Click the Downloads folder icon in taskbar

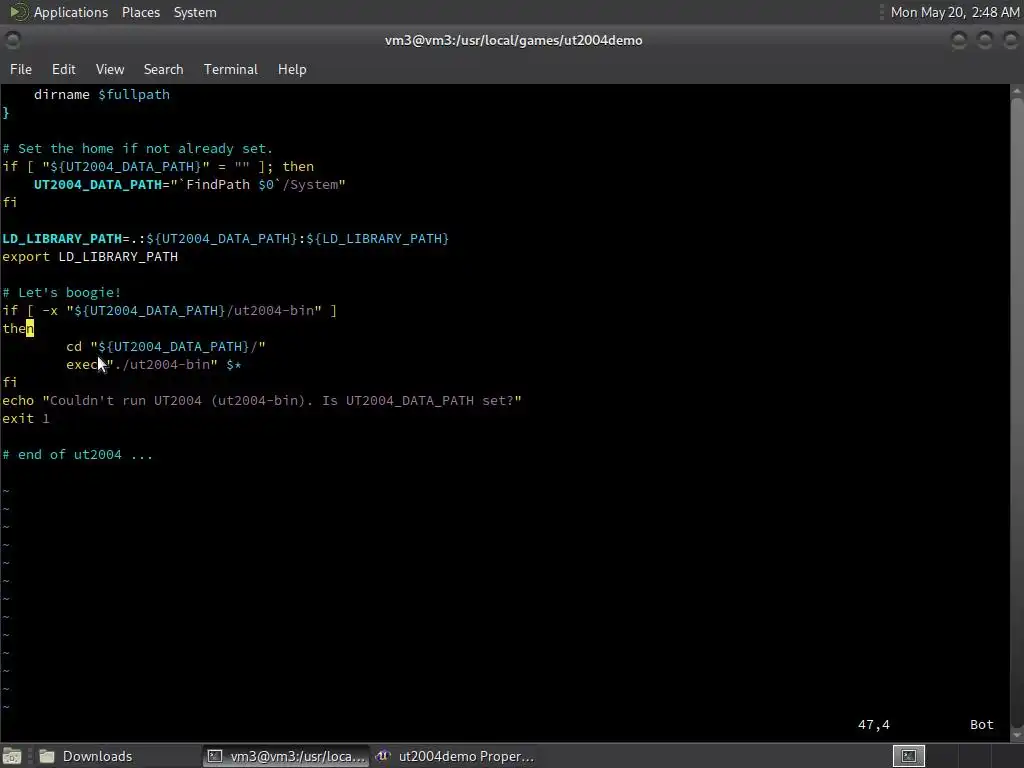point(46,756)
